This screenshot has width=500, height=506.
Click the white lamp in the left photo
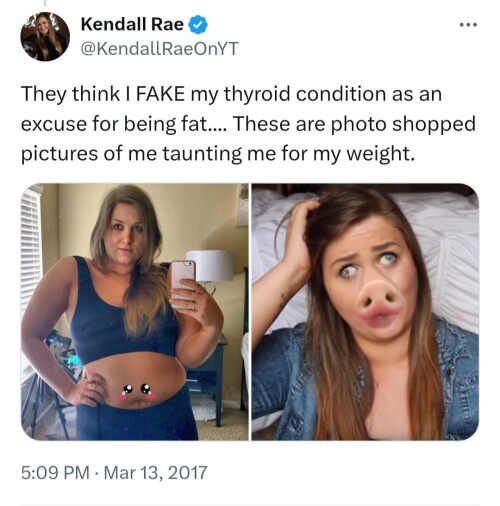[210, 266]
